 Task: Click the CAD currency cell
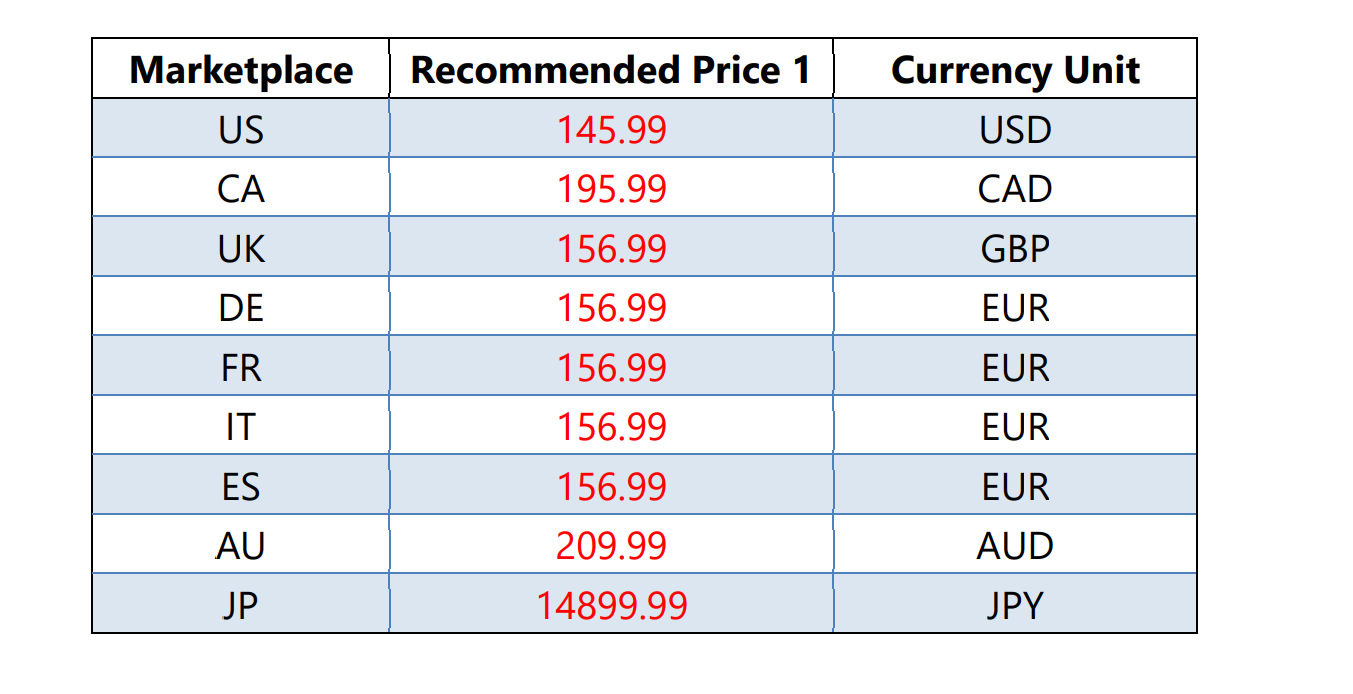tap(1015, 189)
